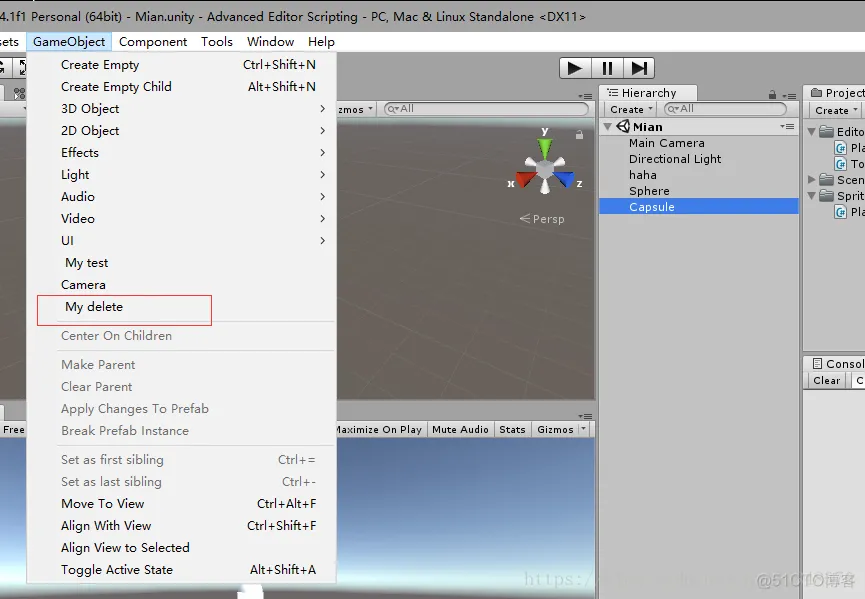Screen dimensions: 865x599
Task: Select Directional Light in Hierarchy
Action: (699, 159)
